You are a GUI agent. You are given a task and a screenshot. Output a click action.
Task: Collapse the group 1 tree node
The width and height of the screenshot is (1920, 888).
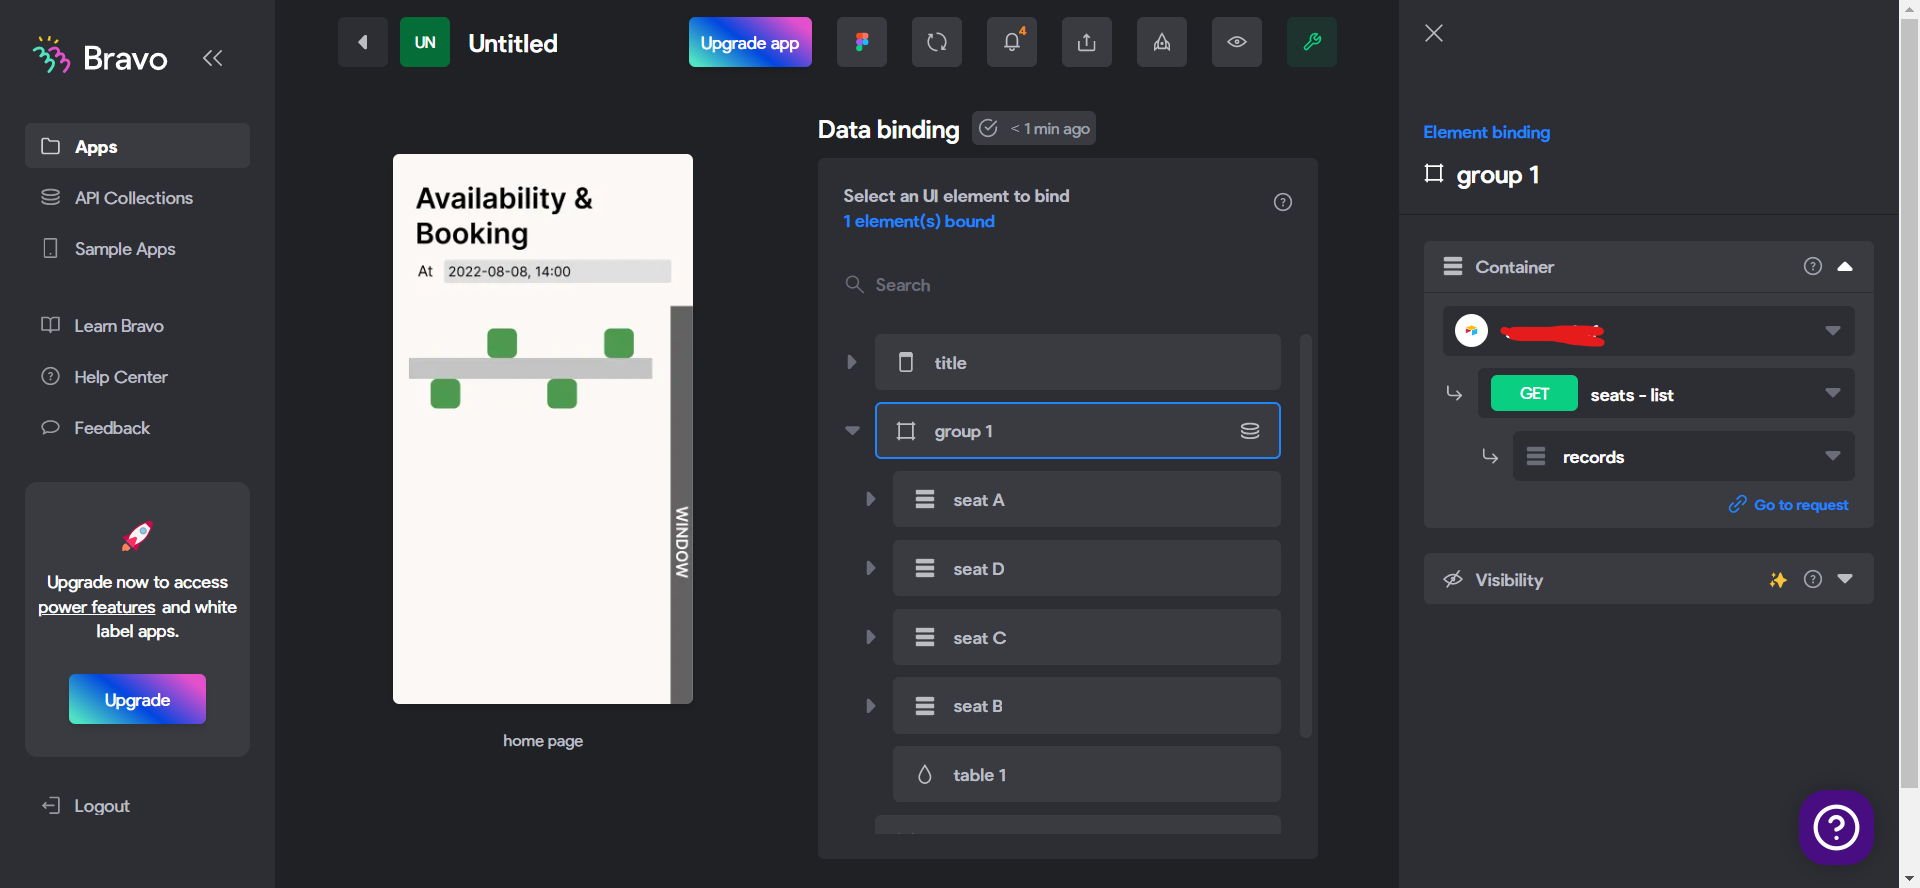click(852, 431)
